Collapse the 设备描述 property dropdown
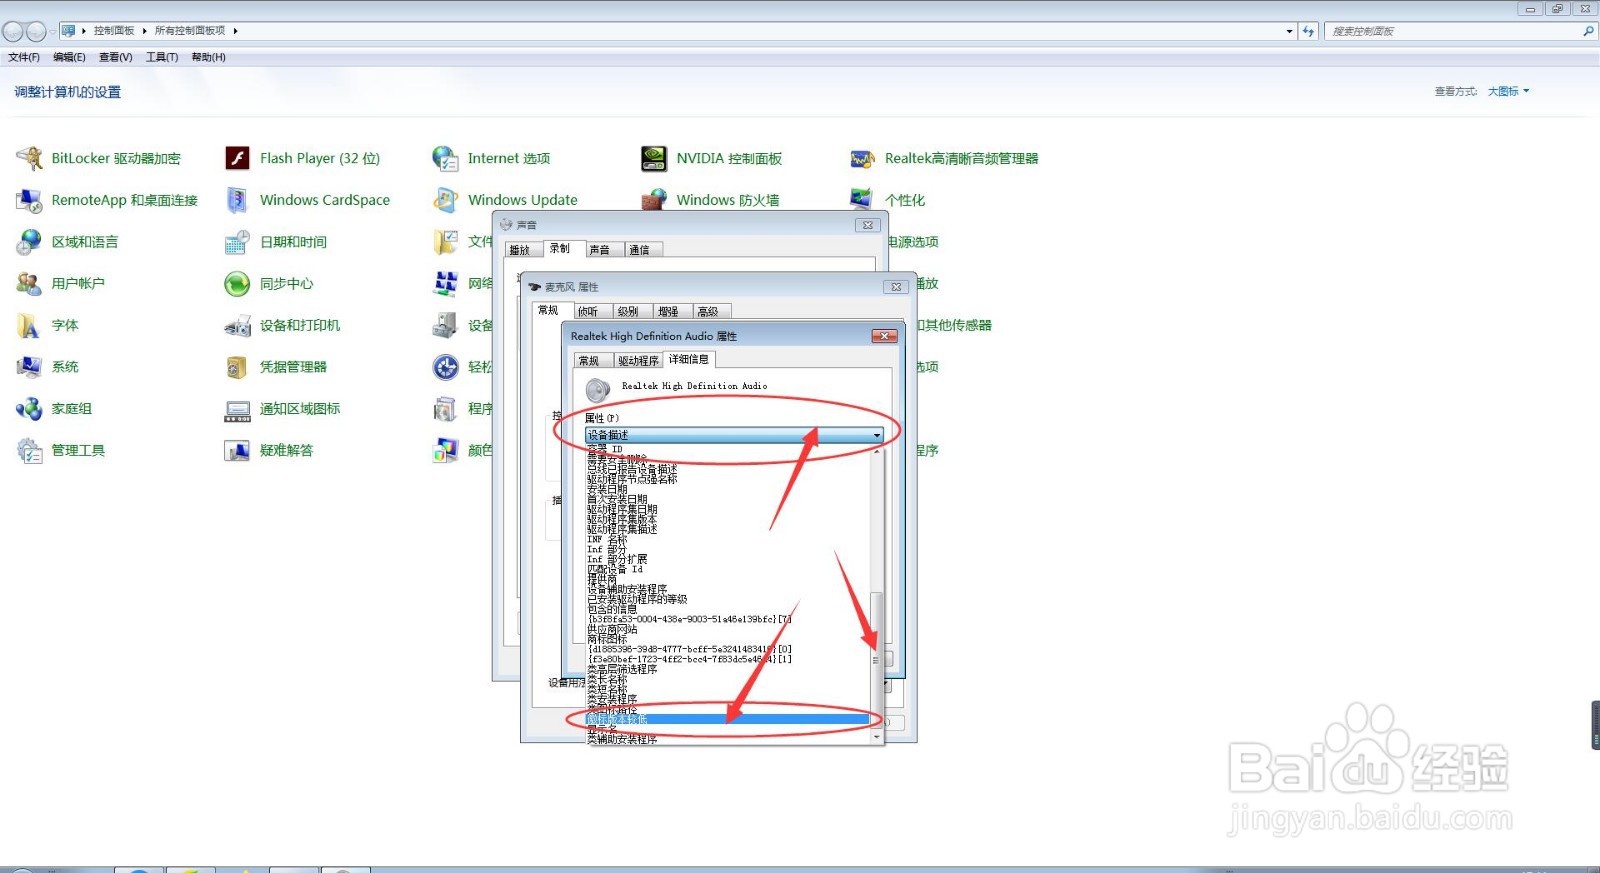Viewport: 1600px width, 873px height. tap(877, 436)
